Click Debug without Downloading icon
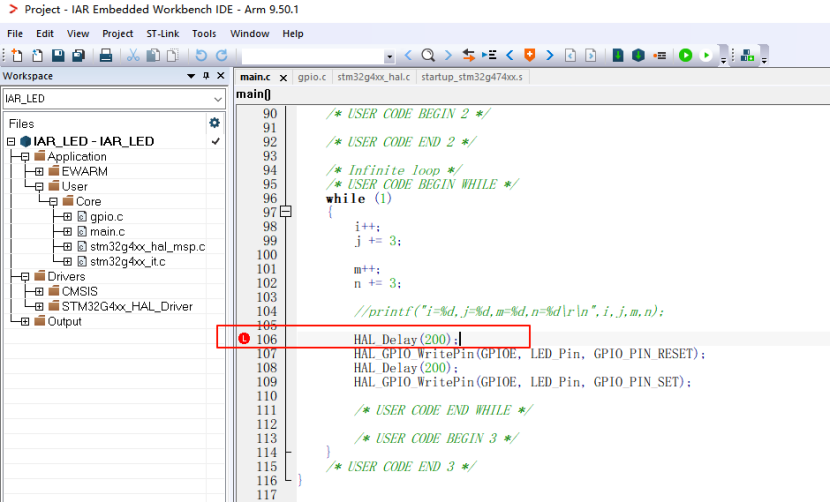830x503 pixels. (x=706, y=55)
